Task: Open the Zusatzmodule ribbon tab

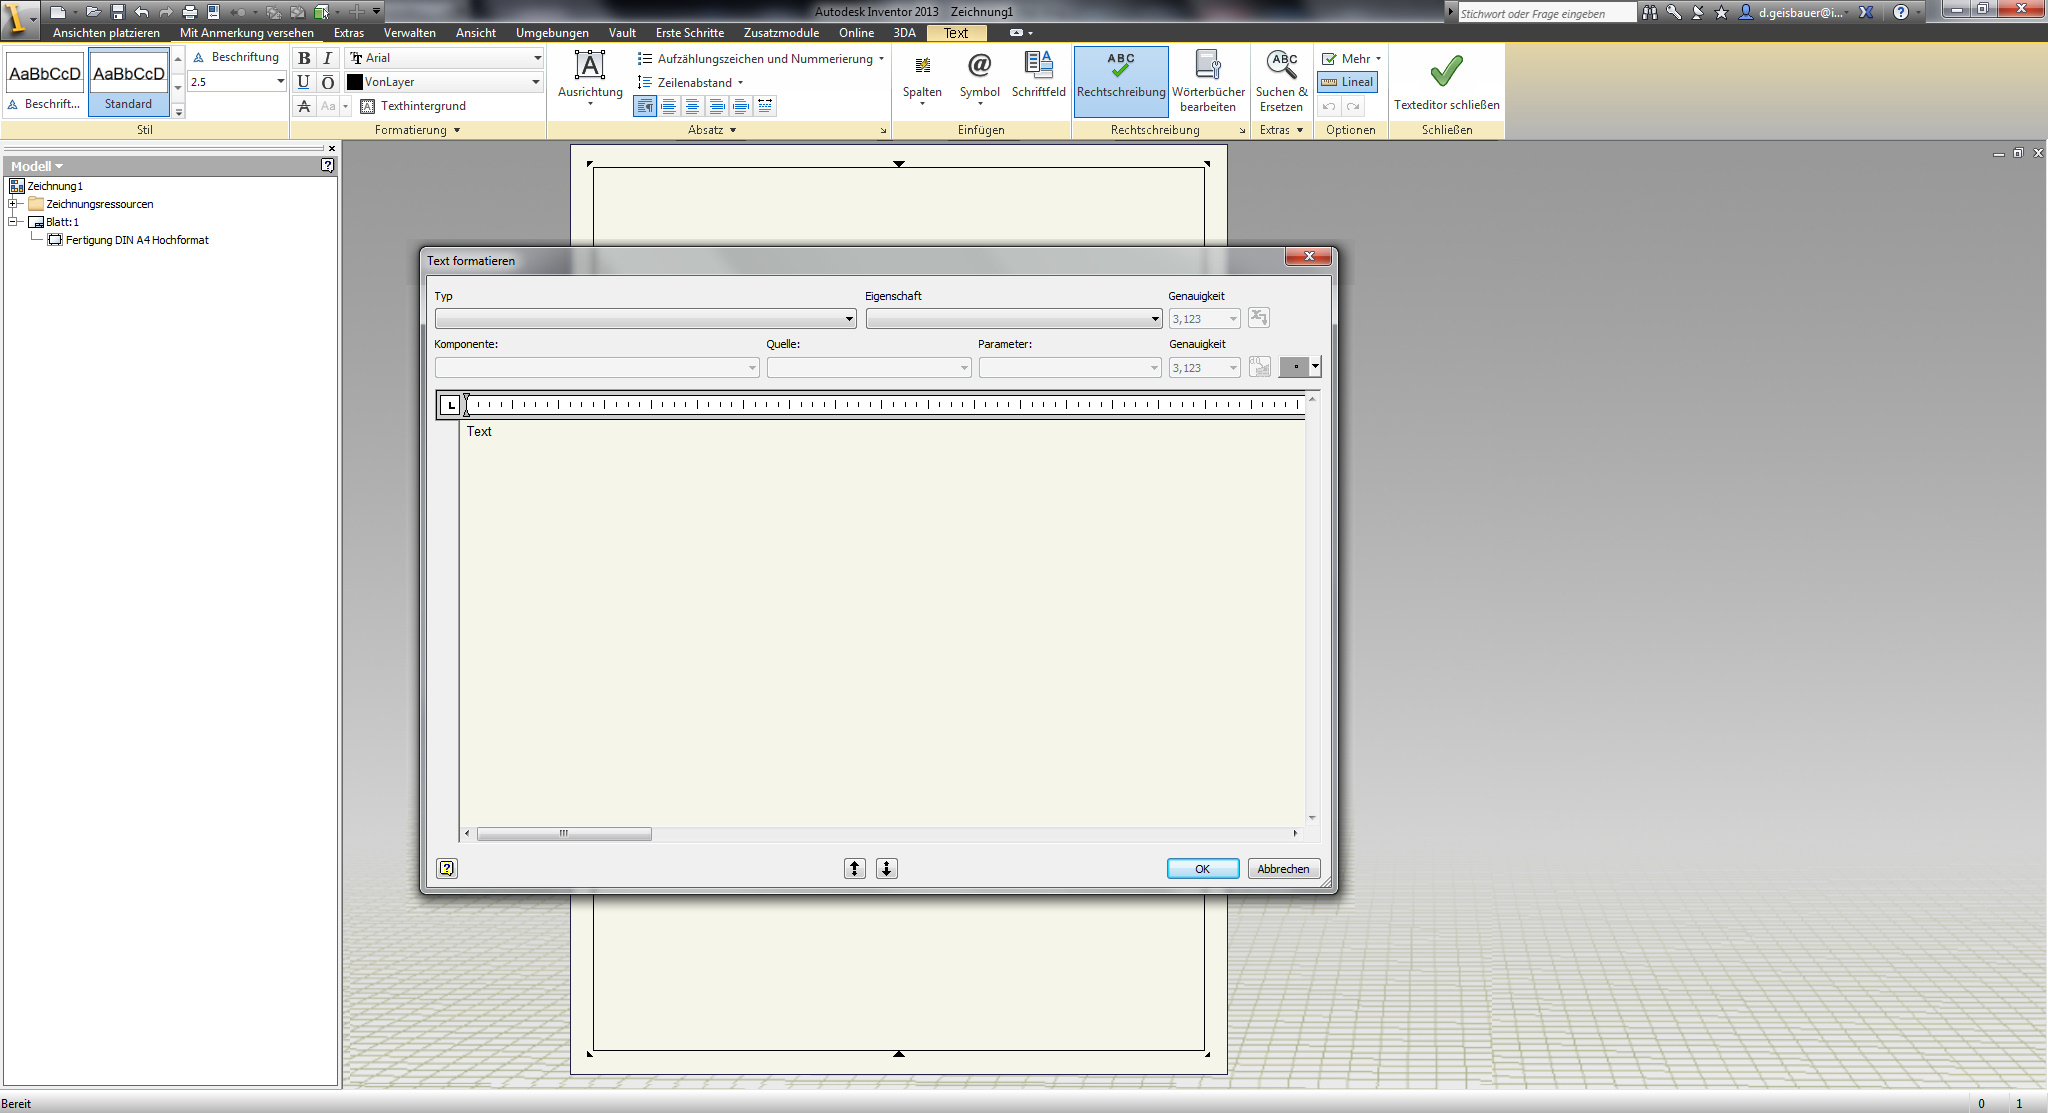Action: (781, 33)
